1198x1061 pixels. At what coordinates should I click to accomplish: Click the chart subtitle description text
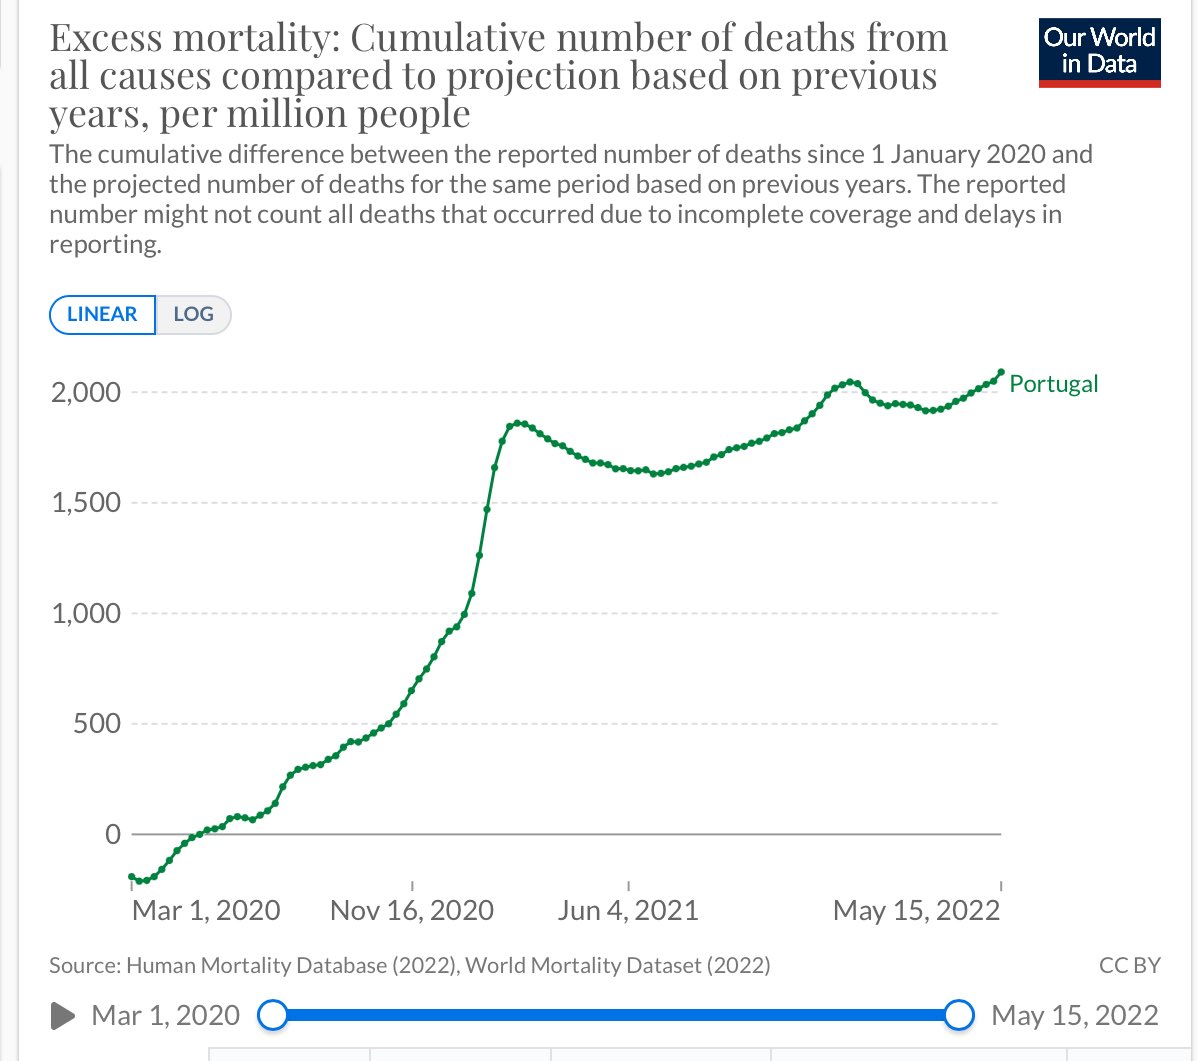tap(570, 199)
